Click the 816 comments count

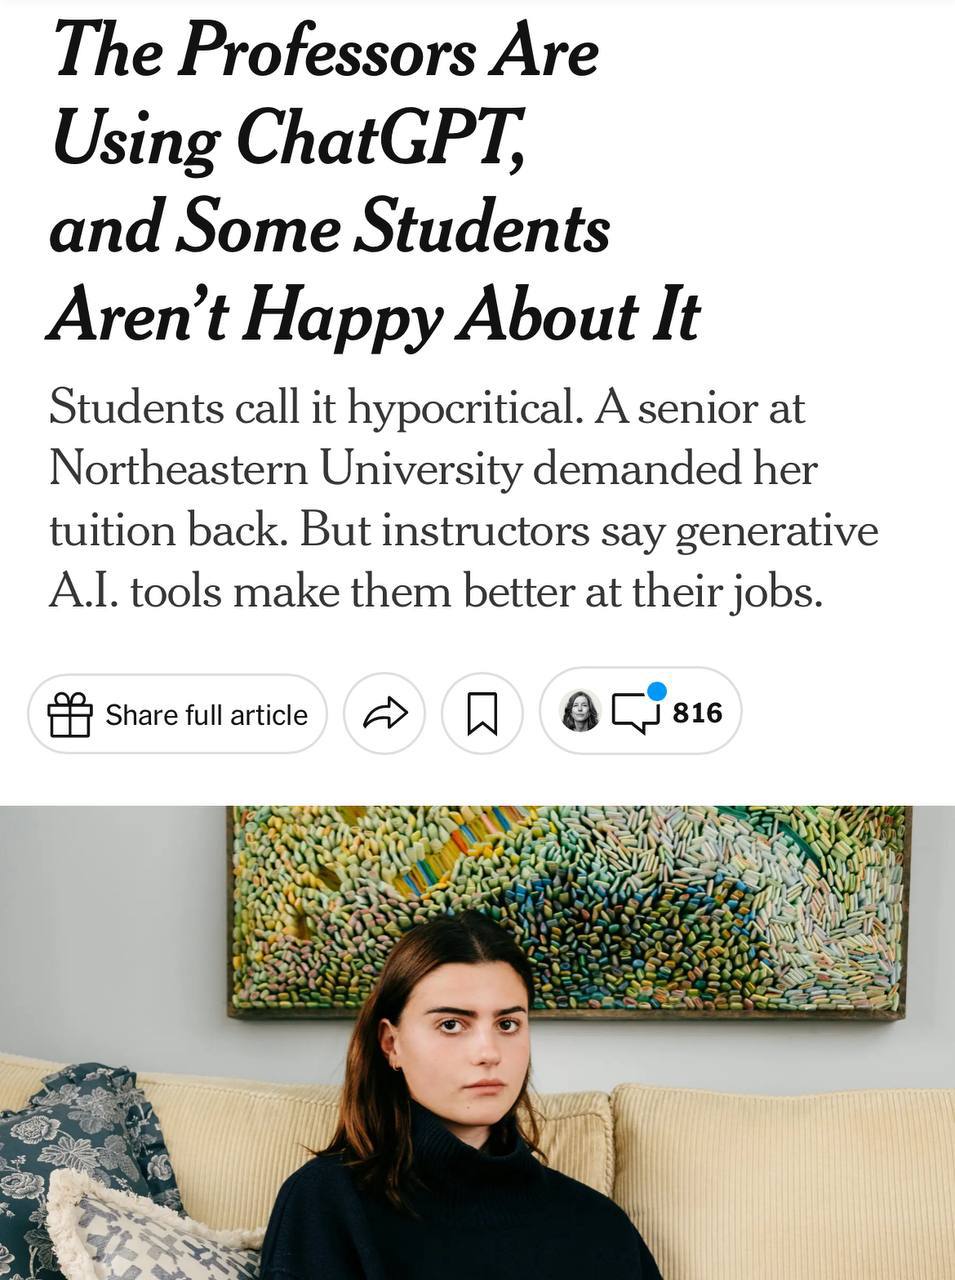tap(697, 712)
